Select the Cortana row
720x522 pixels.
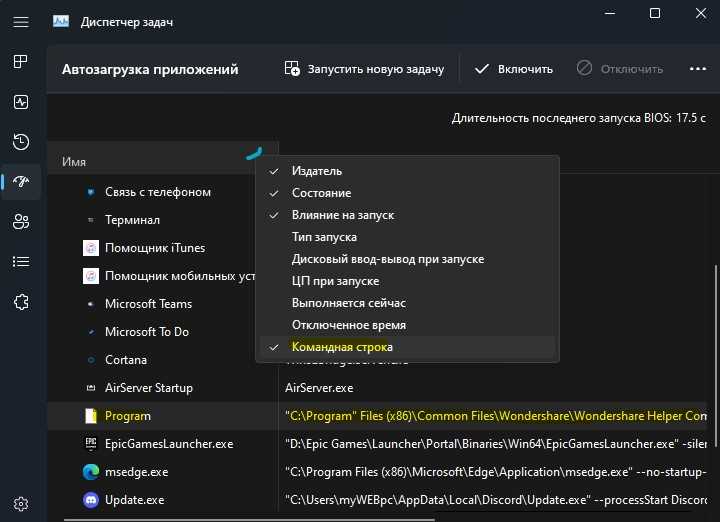pyautogui.click(x=126, y=360)
